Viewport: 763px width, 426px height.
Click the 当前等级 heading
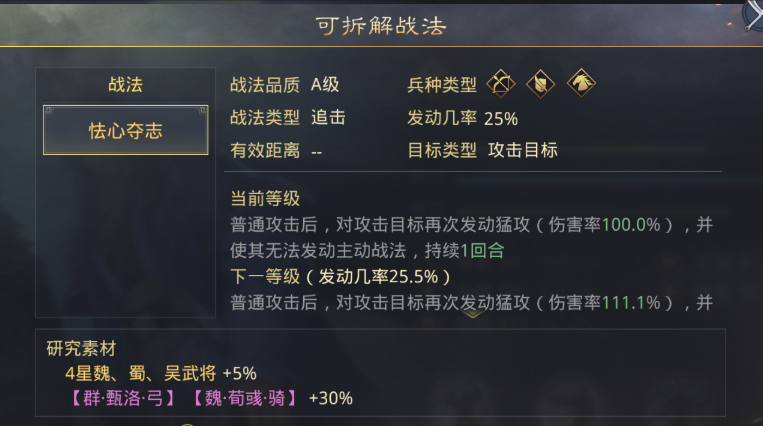coord(265,198)
